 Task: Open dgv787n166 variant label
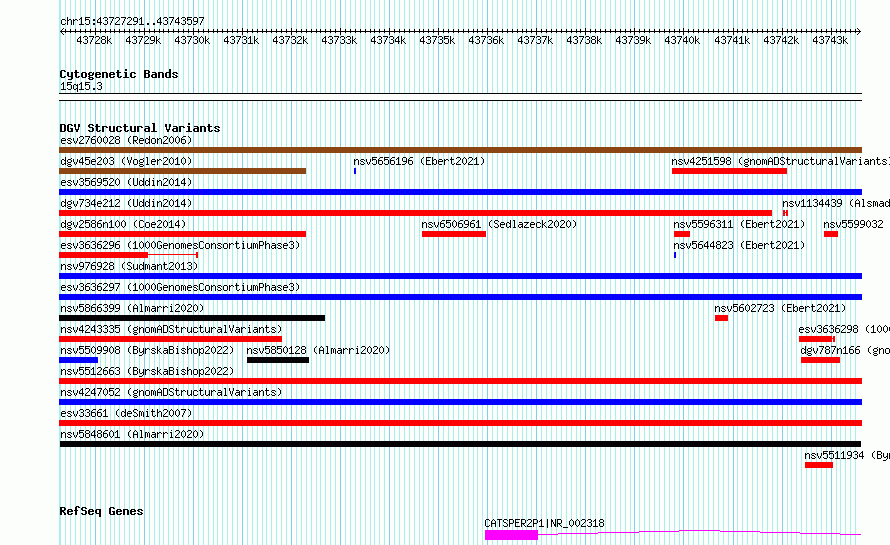pos(845,350)
